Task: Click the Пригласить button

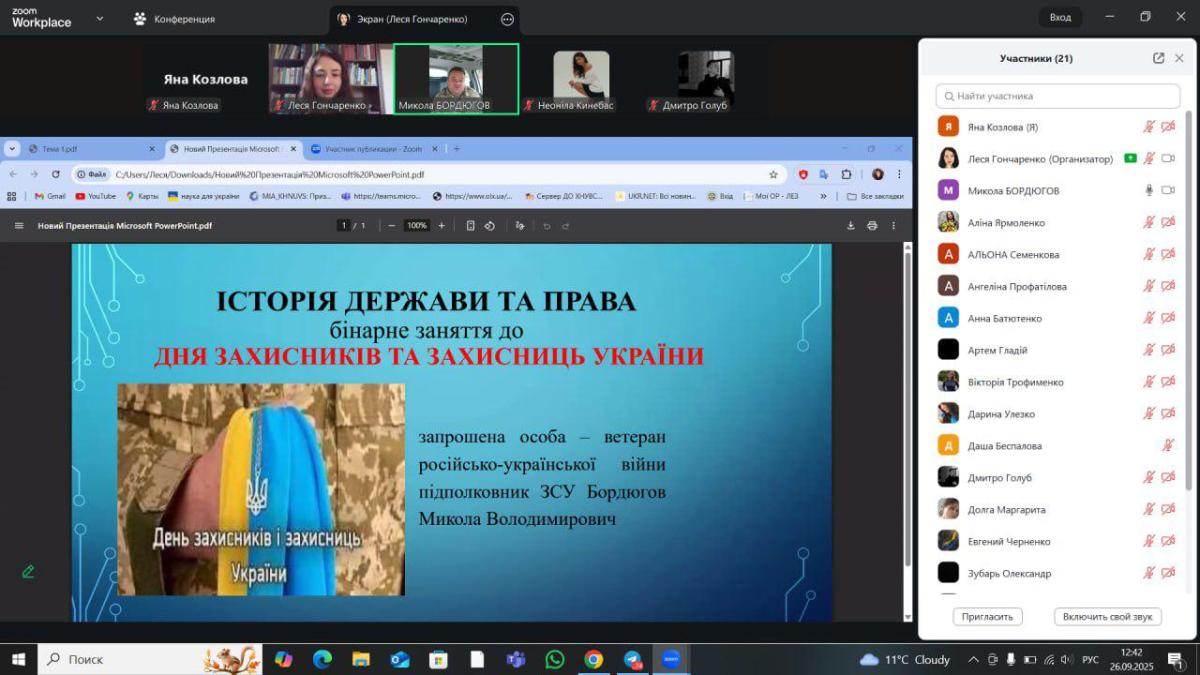Action: [x=987, y=616]
